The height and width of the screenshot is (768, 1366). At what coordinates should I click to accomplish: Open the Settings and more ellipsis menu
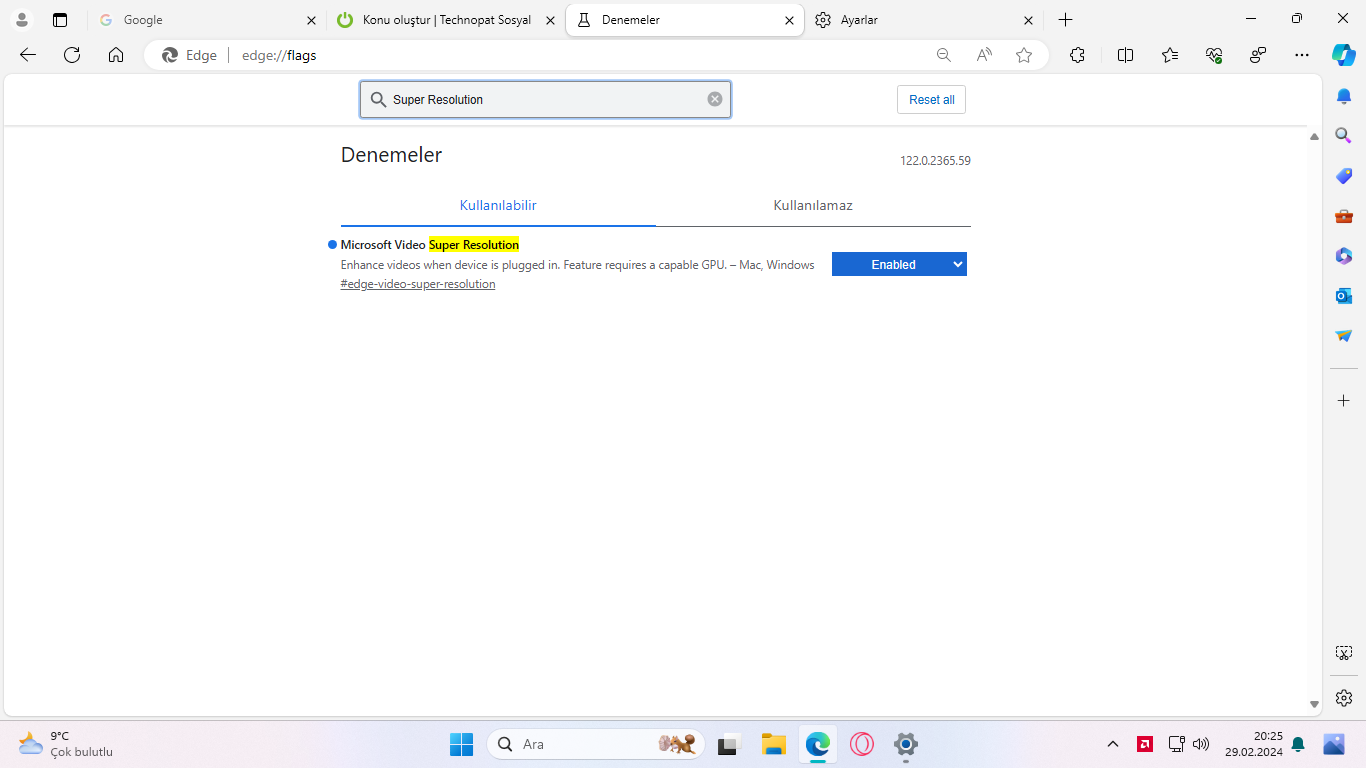[1301, 55]
